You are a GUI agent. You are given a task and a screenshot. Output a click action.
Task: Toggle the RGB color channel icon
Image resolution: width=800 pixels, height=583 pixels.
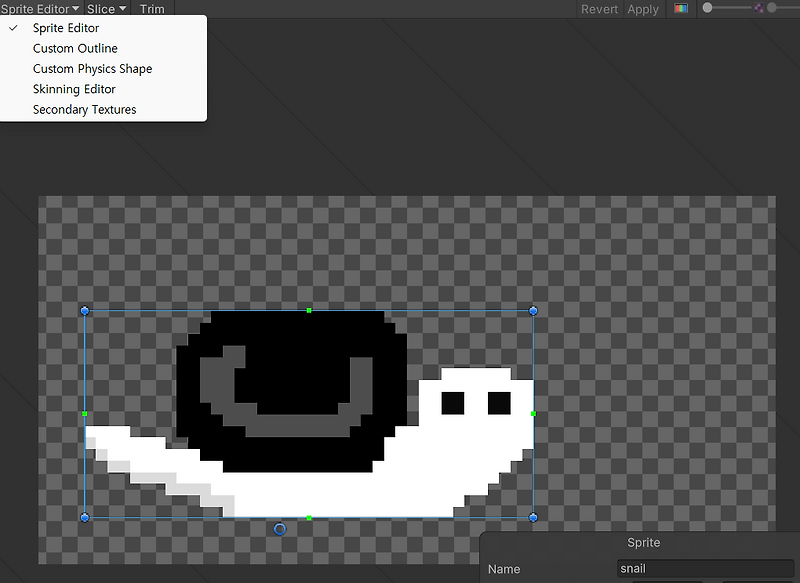[x=681, y=8]
